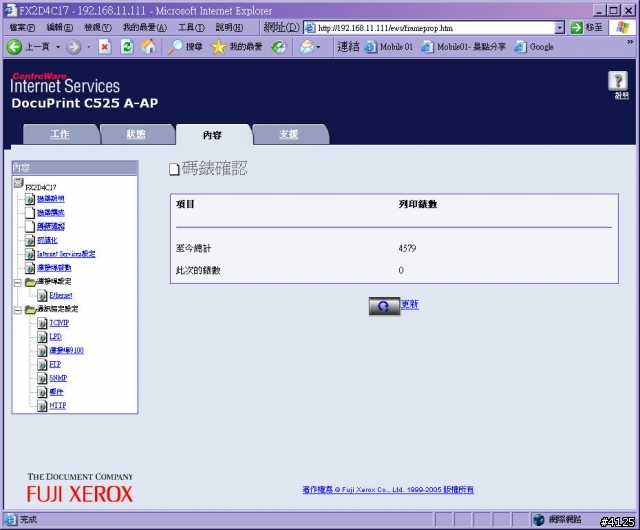Open the CentreWare help question-mark icon
Image resolution: width=640 pixels, height=530 pixels.
pos(618,80)
